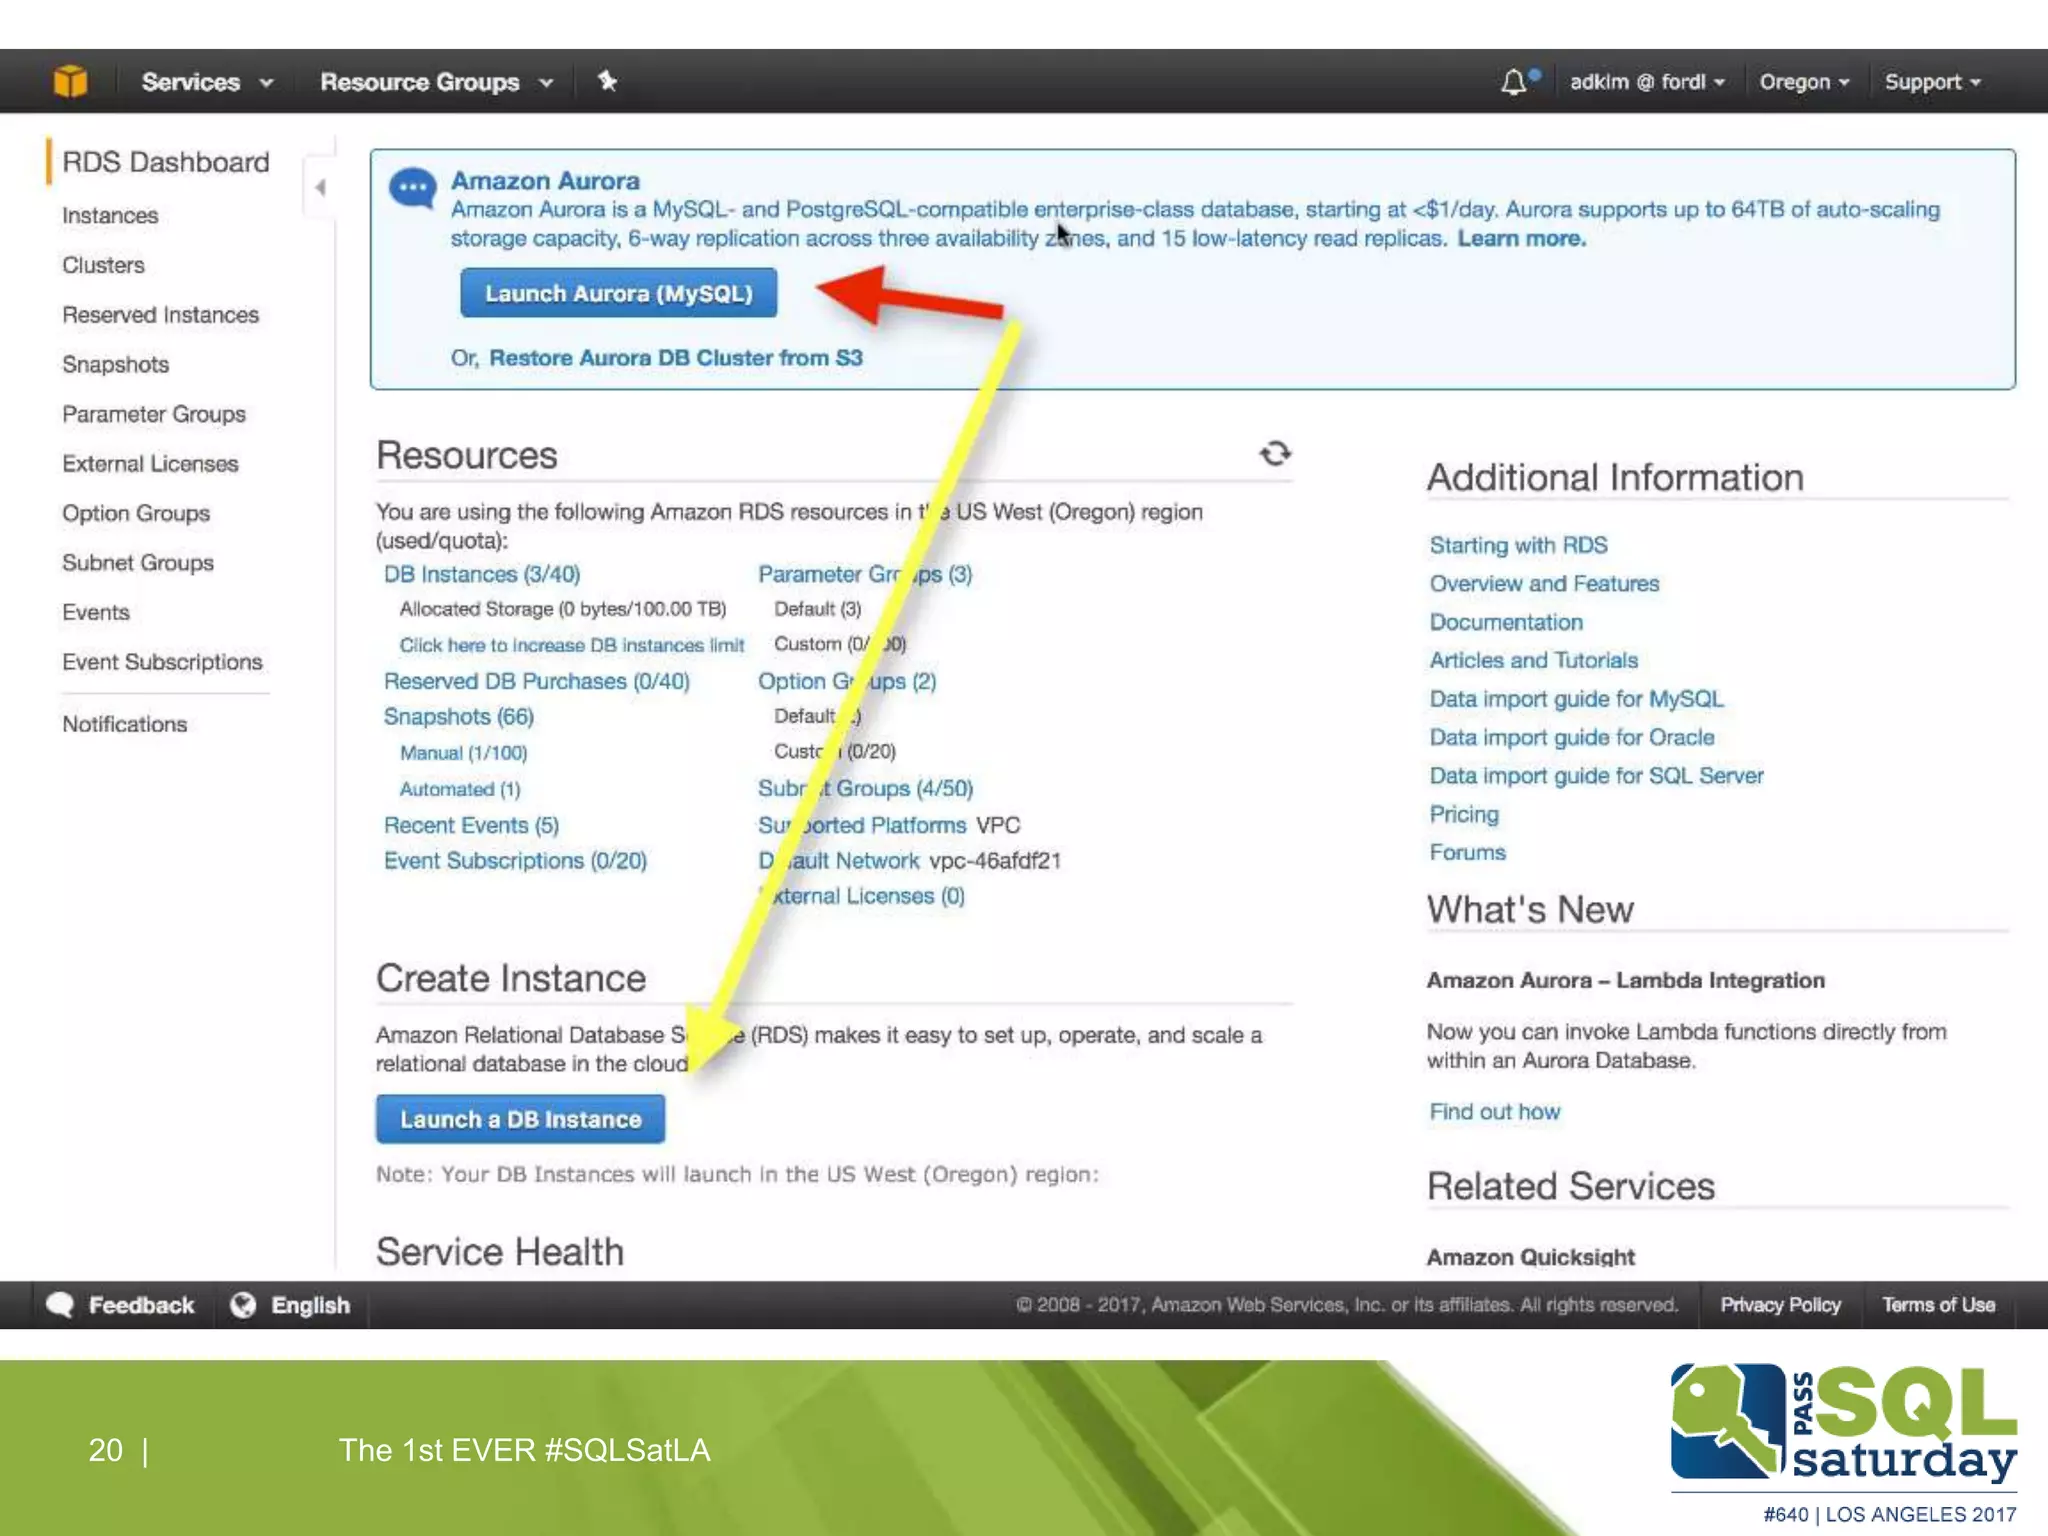Expand the Support menu
The height and width of the screenshot is (1536, 2048).
[1931, 82]
